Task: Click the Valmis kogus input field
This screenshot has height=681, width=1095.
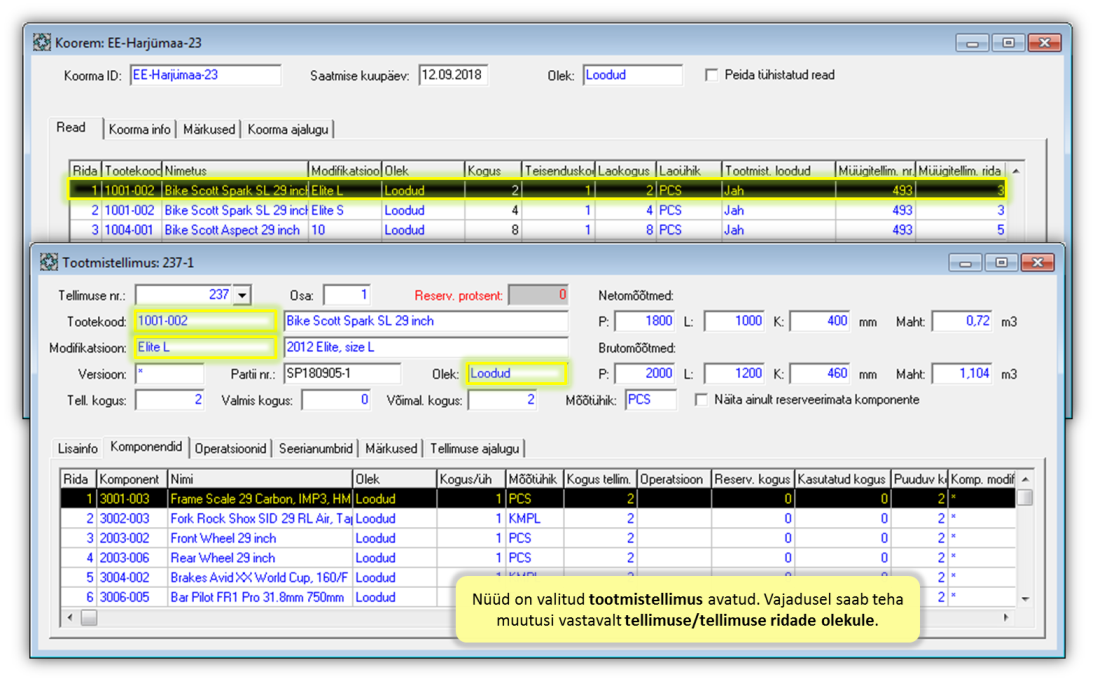Action: point(336,400)
